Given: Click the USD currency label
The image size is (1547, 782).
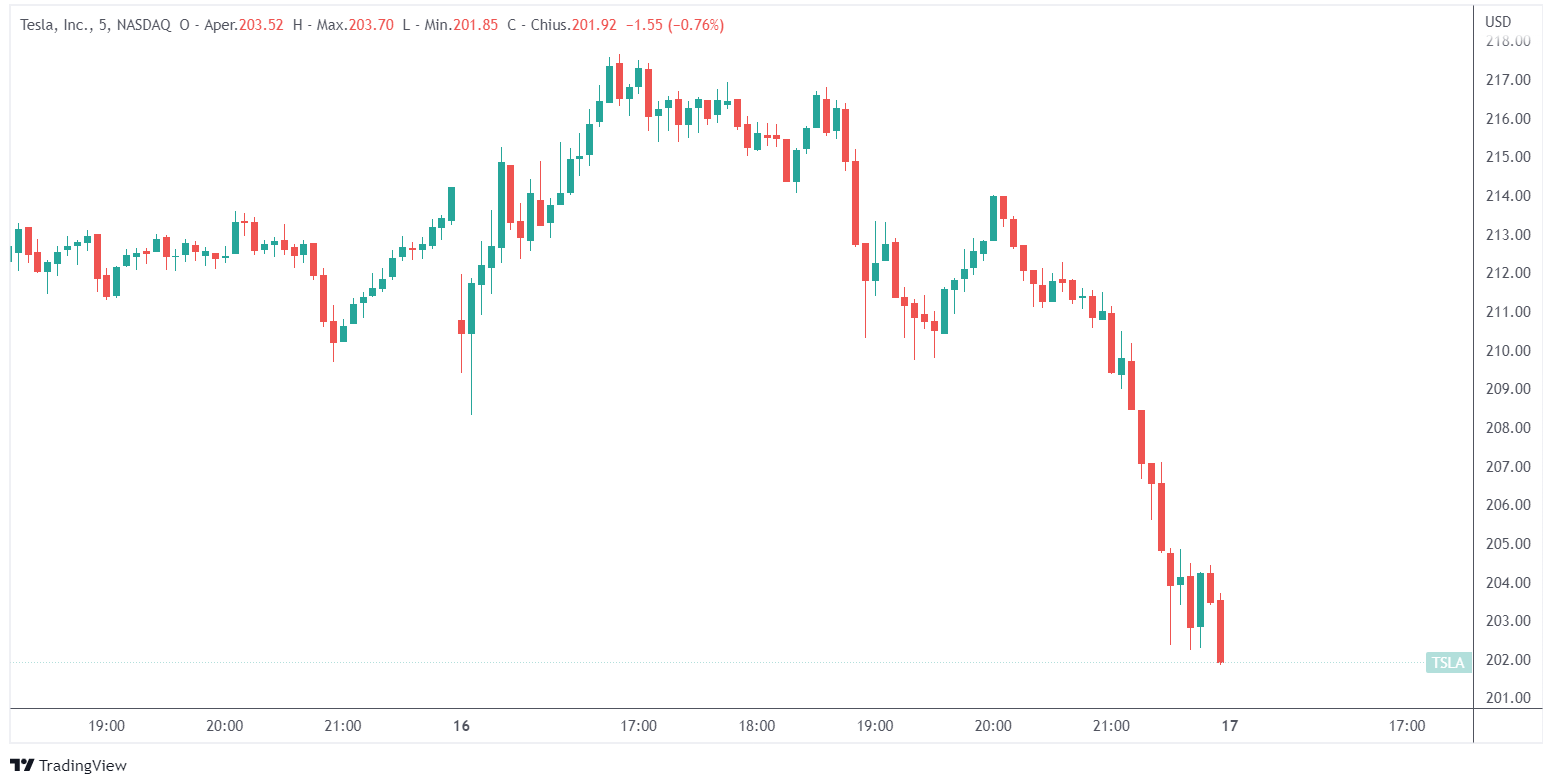Looking at the screenshot, I should point(1498,22).
